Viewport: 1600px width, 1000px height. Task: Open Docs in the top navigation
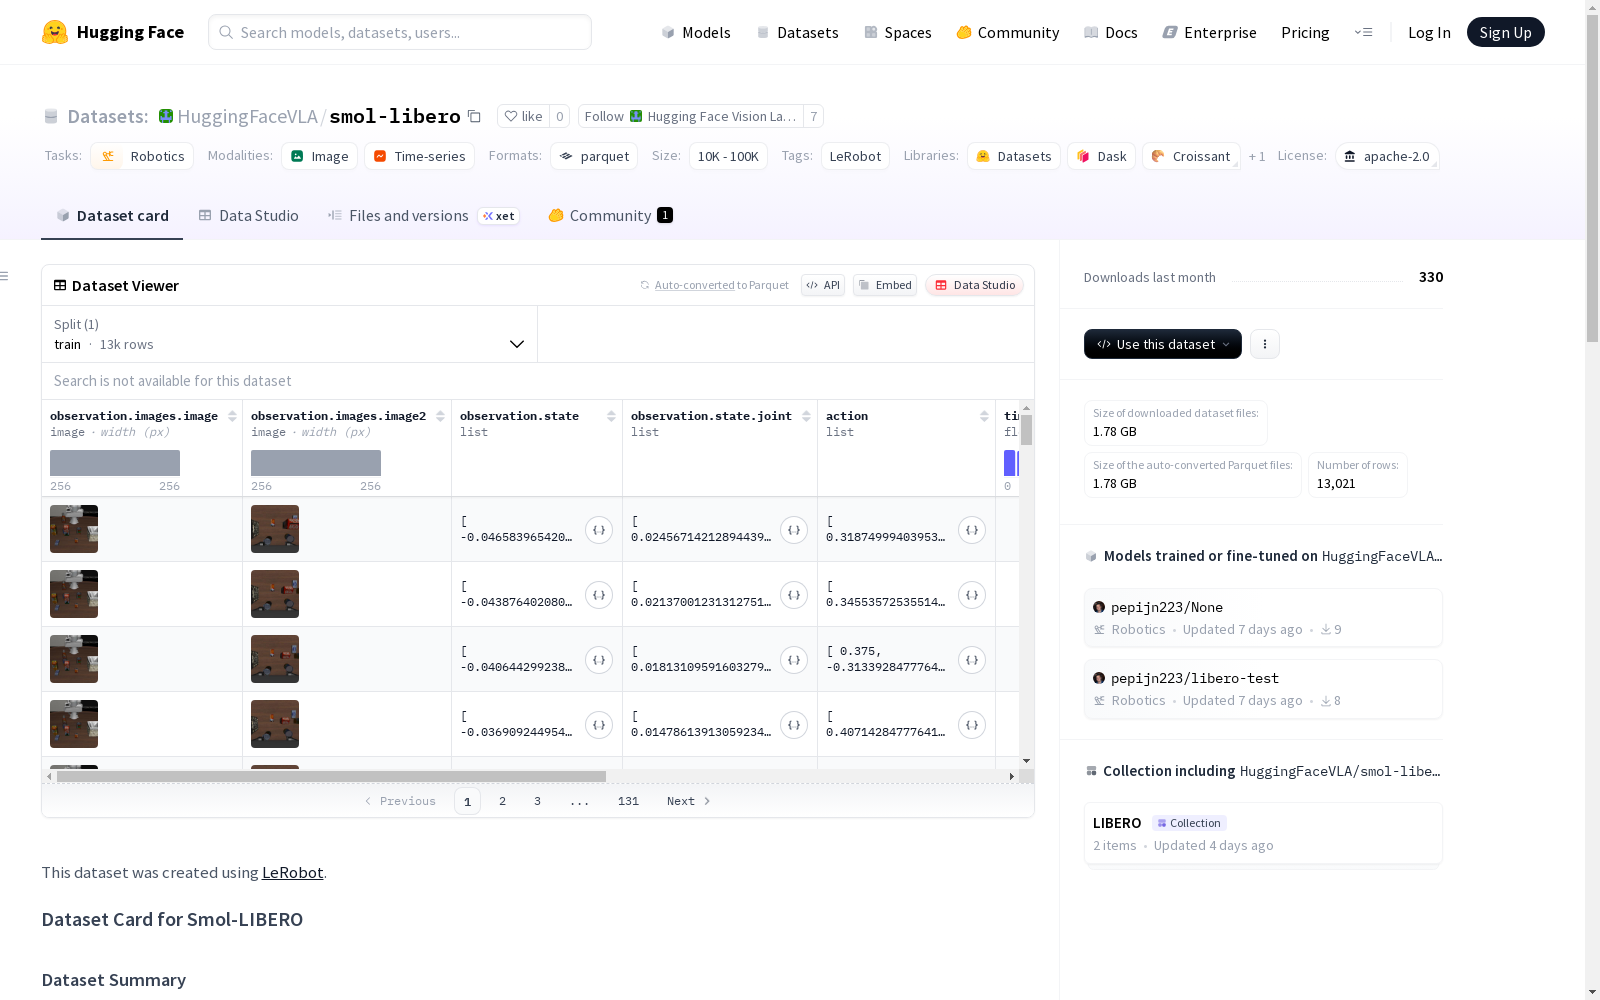[1111, 32]
